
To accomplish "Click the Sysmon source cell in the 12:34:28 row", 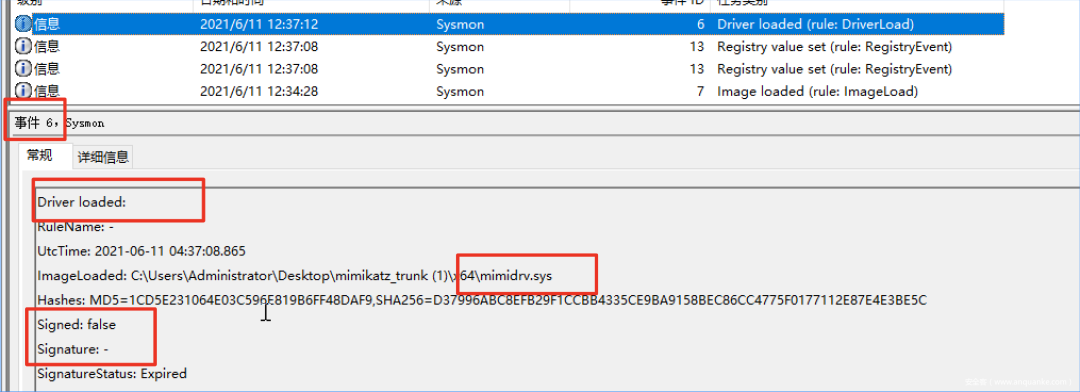I will (459, 91).
